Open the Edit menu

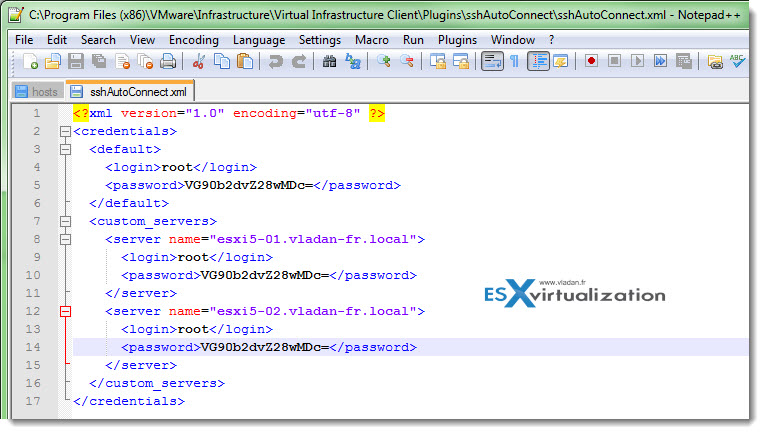57,40
